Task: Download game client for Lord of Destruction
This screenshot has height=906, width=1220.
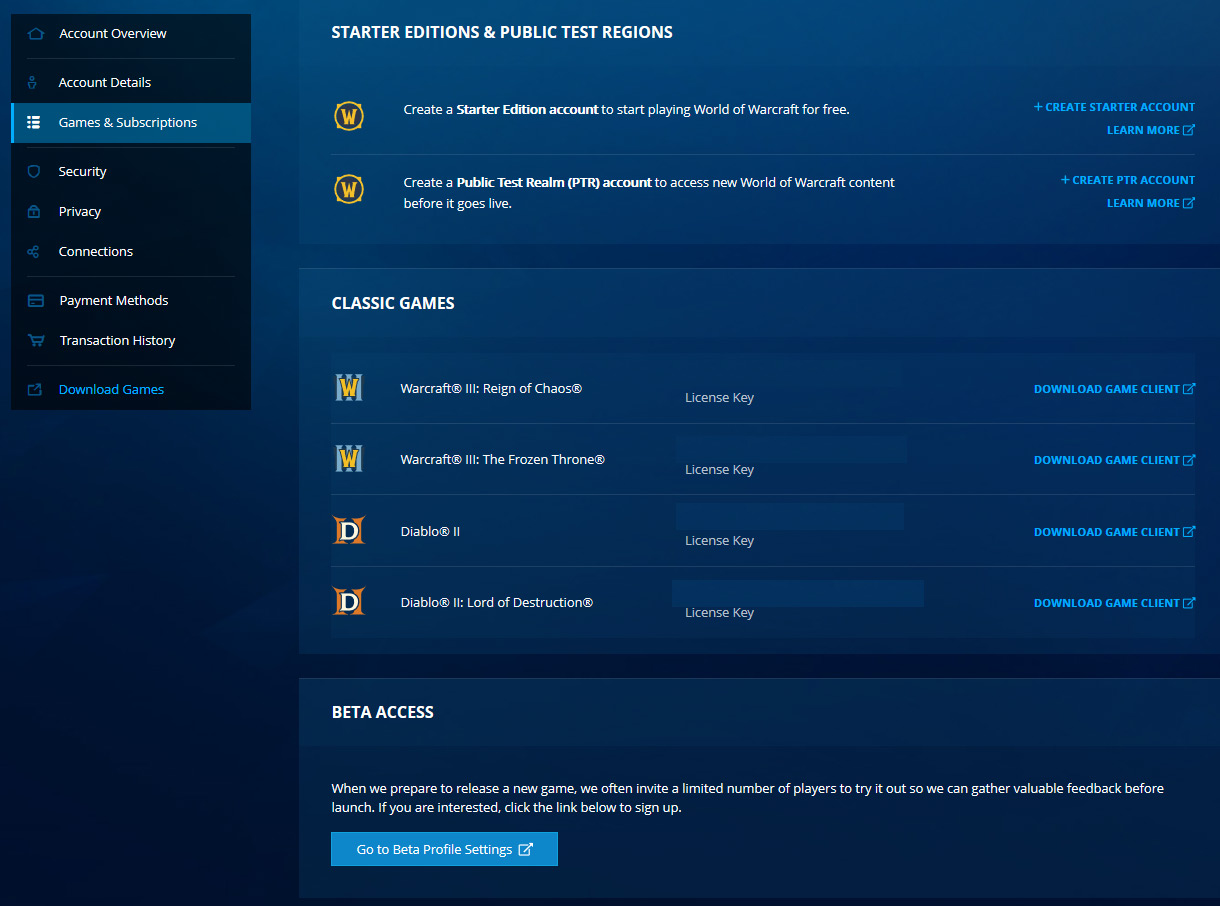Action: [x=1114, y=603]
